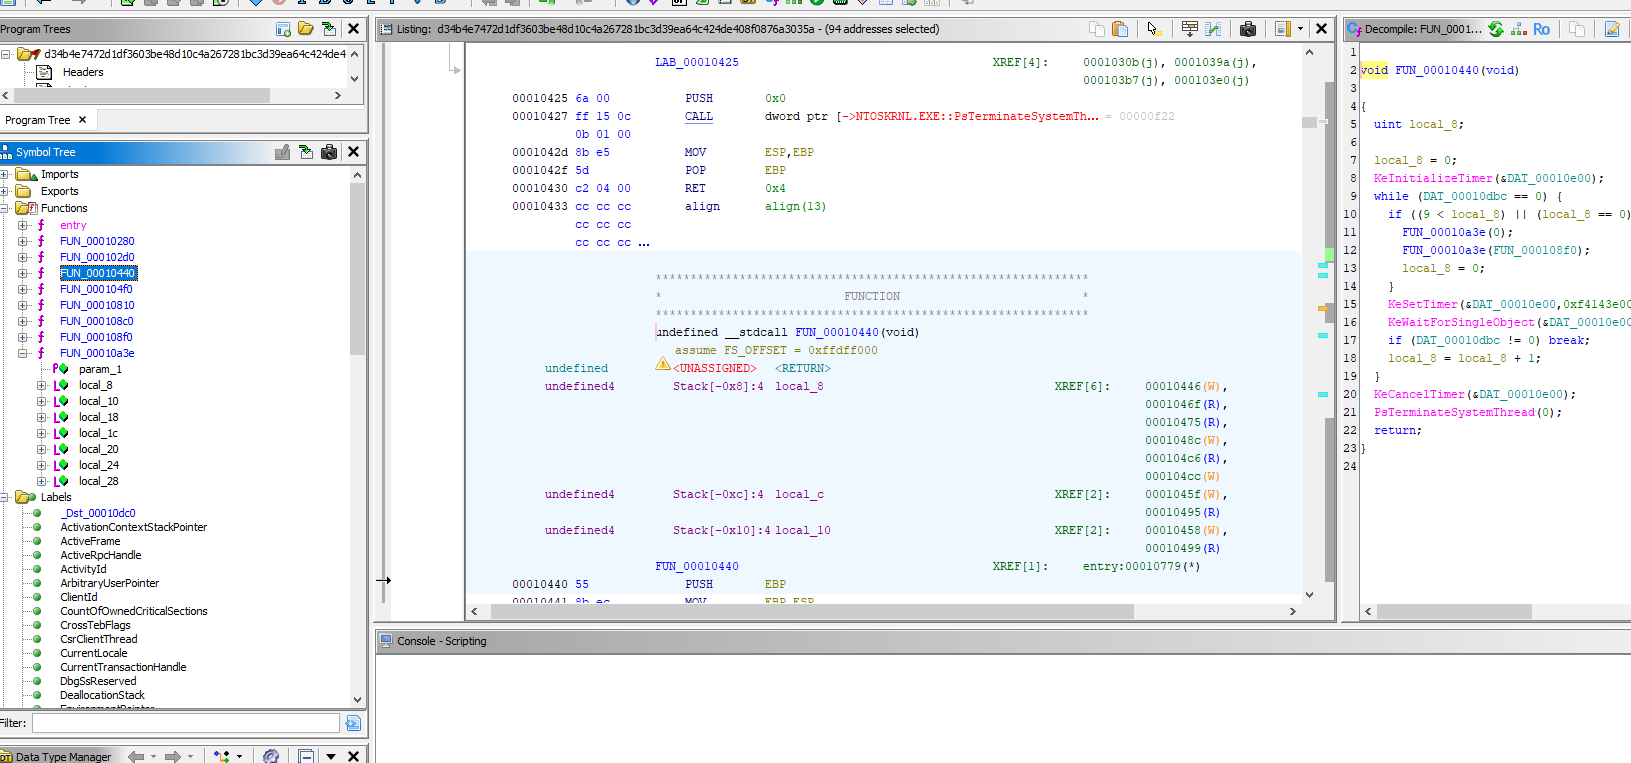Click the Decompiler edit signature pencil icon
Viewport: 1631px width, 763px height.
pos(1612,29)
